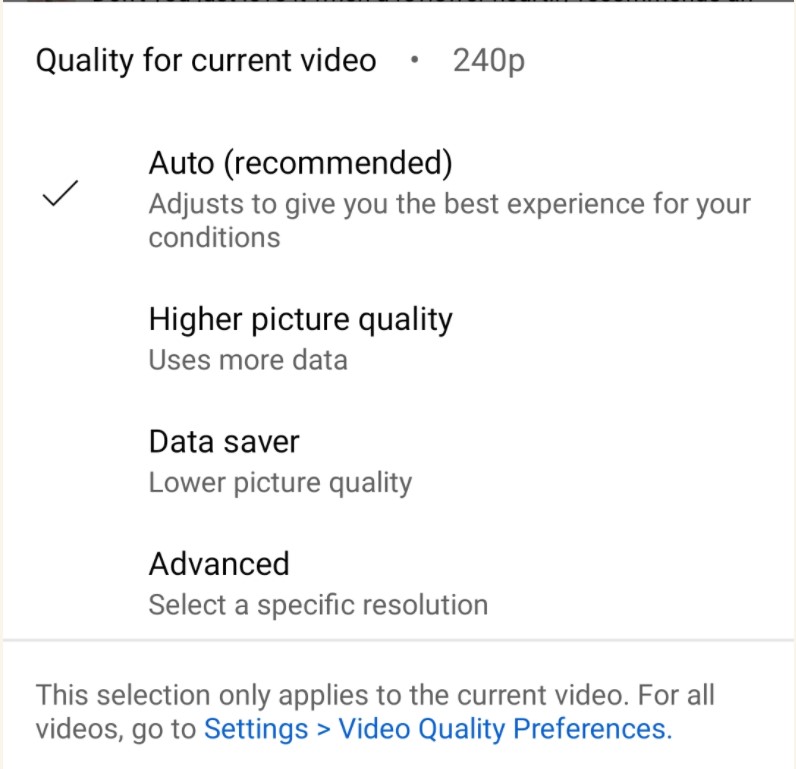Open Settings > Video Quality Preferences link
The image size is (796, 769).
point(437,729)
